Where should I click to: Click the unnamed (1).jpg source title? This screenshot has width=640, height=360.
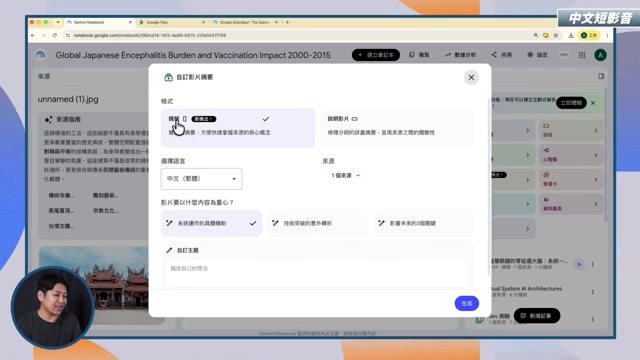(68, 99)
